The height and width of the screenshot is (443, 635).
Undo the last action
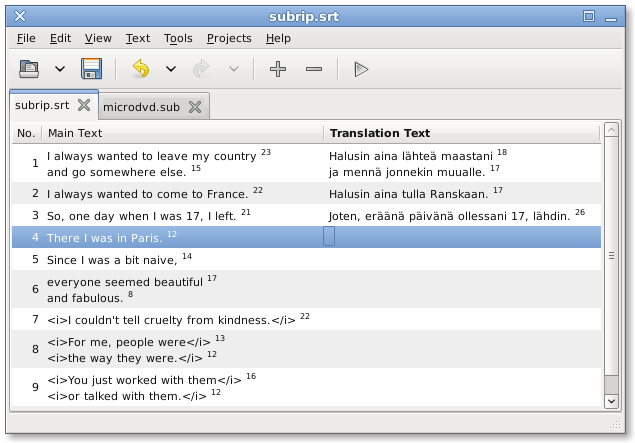(x=141, y=69)
